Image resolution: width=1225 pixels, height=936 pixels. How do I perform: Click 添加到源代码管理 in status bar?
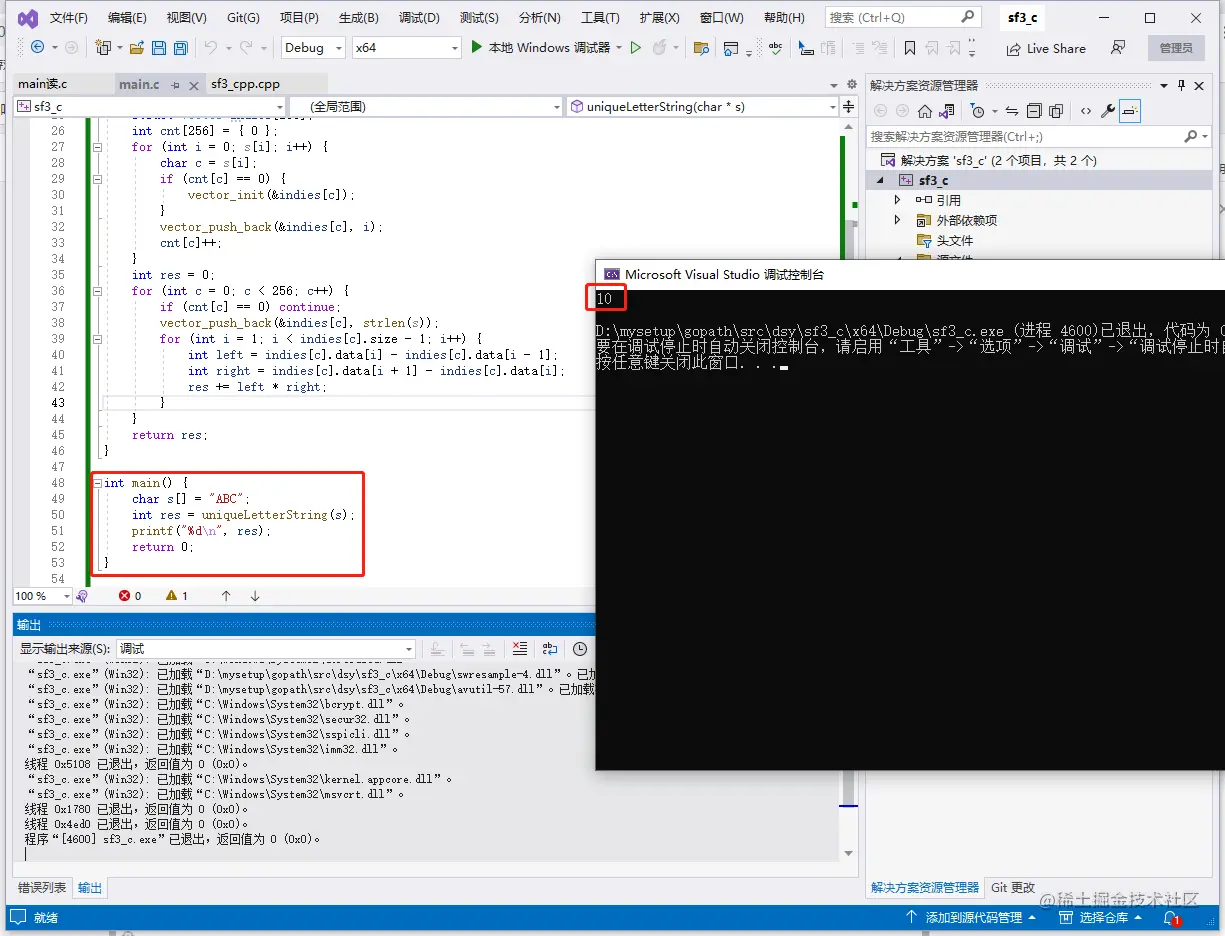coord(972,917)
